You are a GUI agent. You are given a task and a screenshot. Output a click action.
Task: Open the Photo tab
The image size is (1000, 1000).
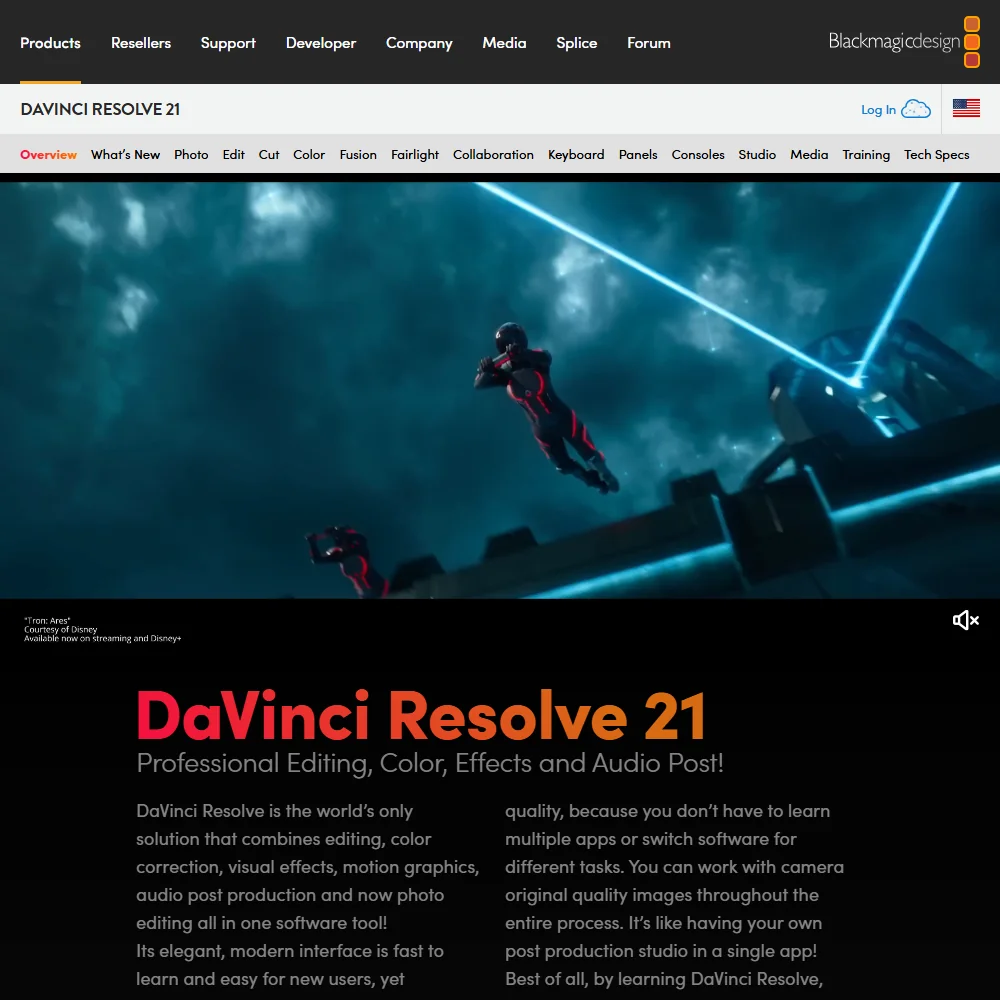(x=191, y=154)
